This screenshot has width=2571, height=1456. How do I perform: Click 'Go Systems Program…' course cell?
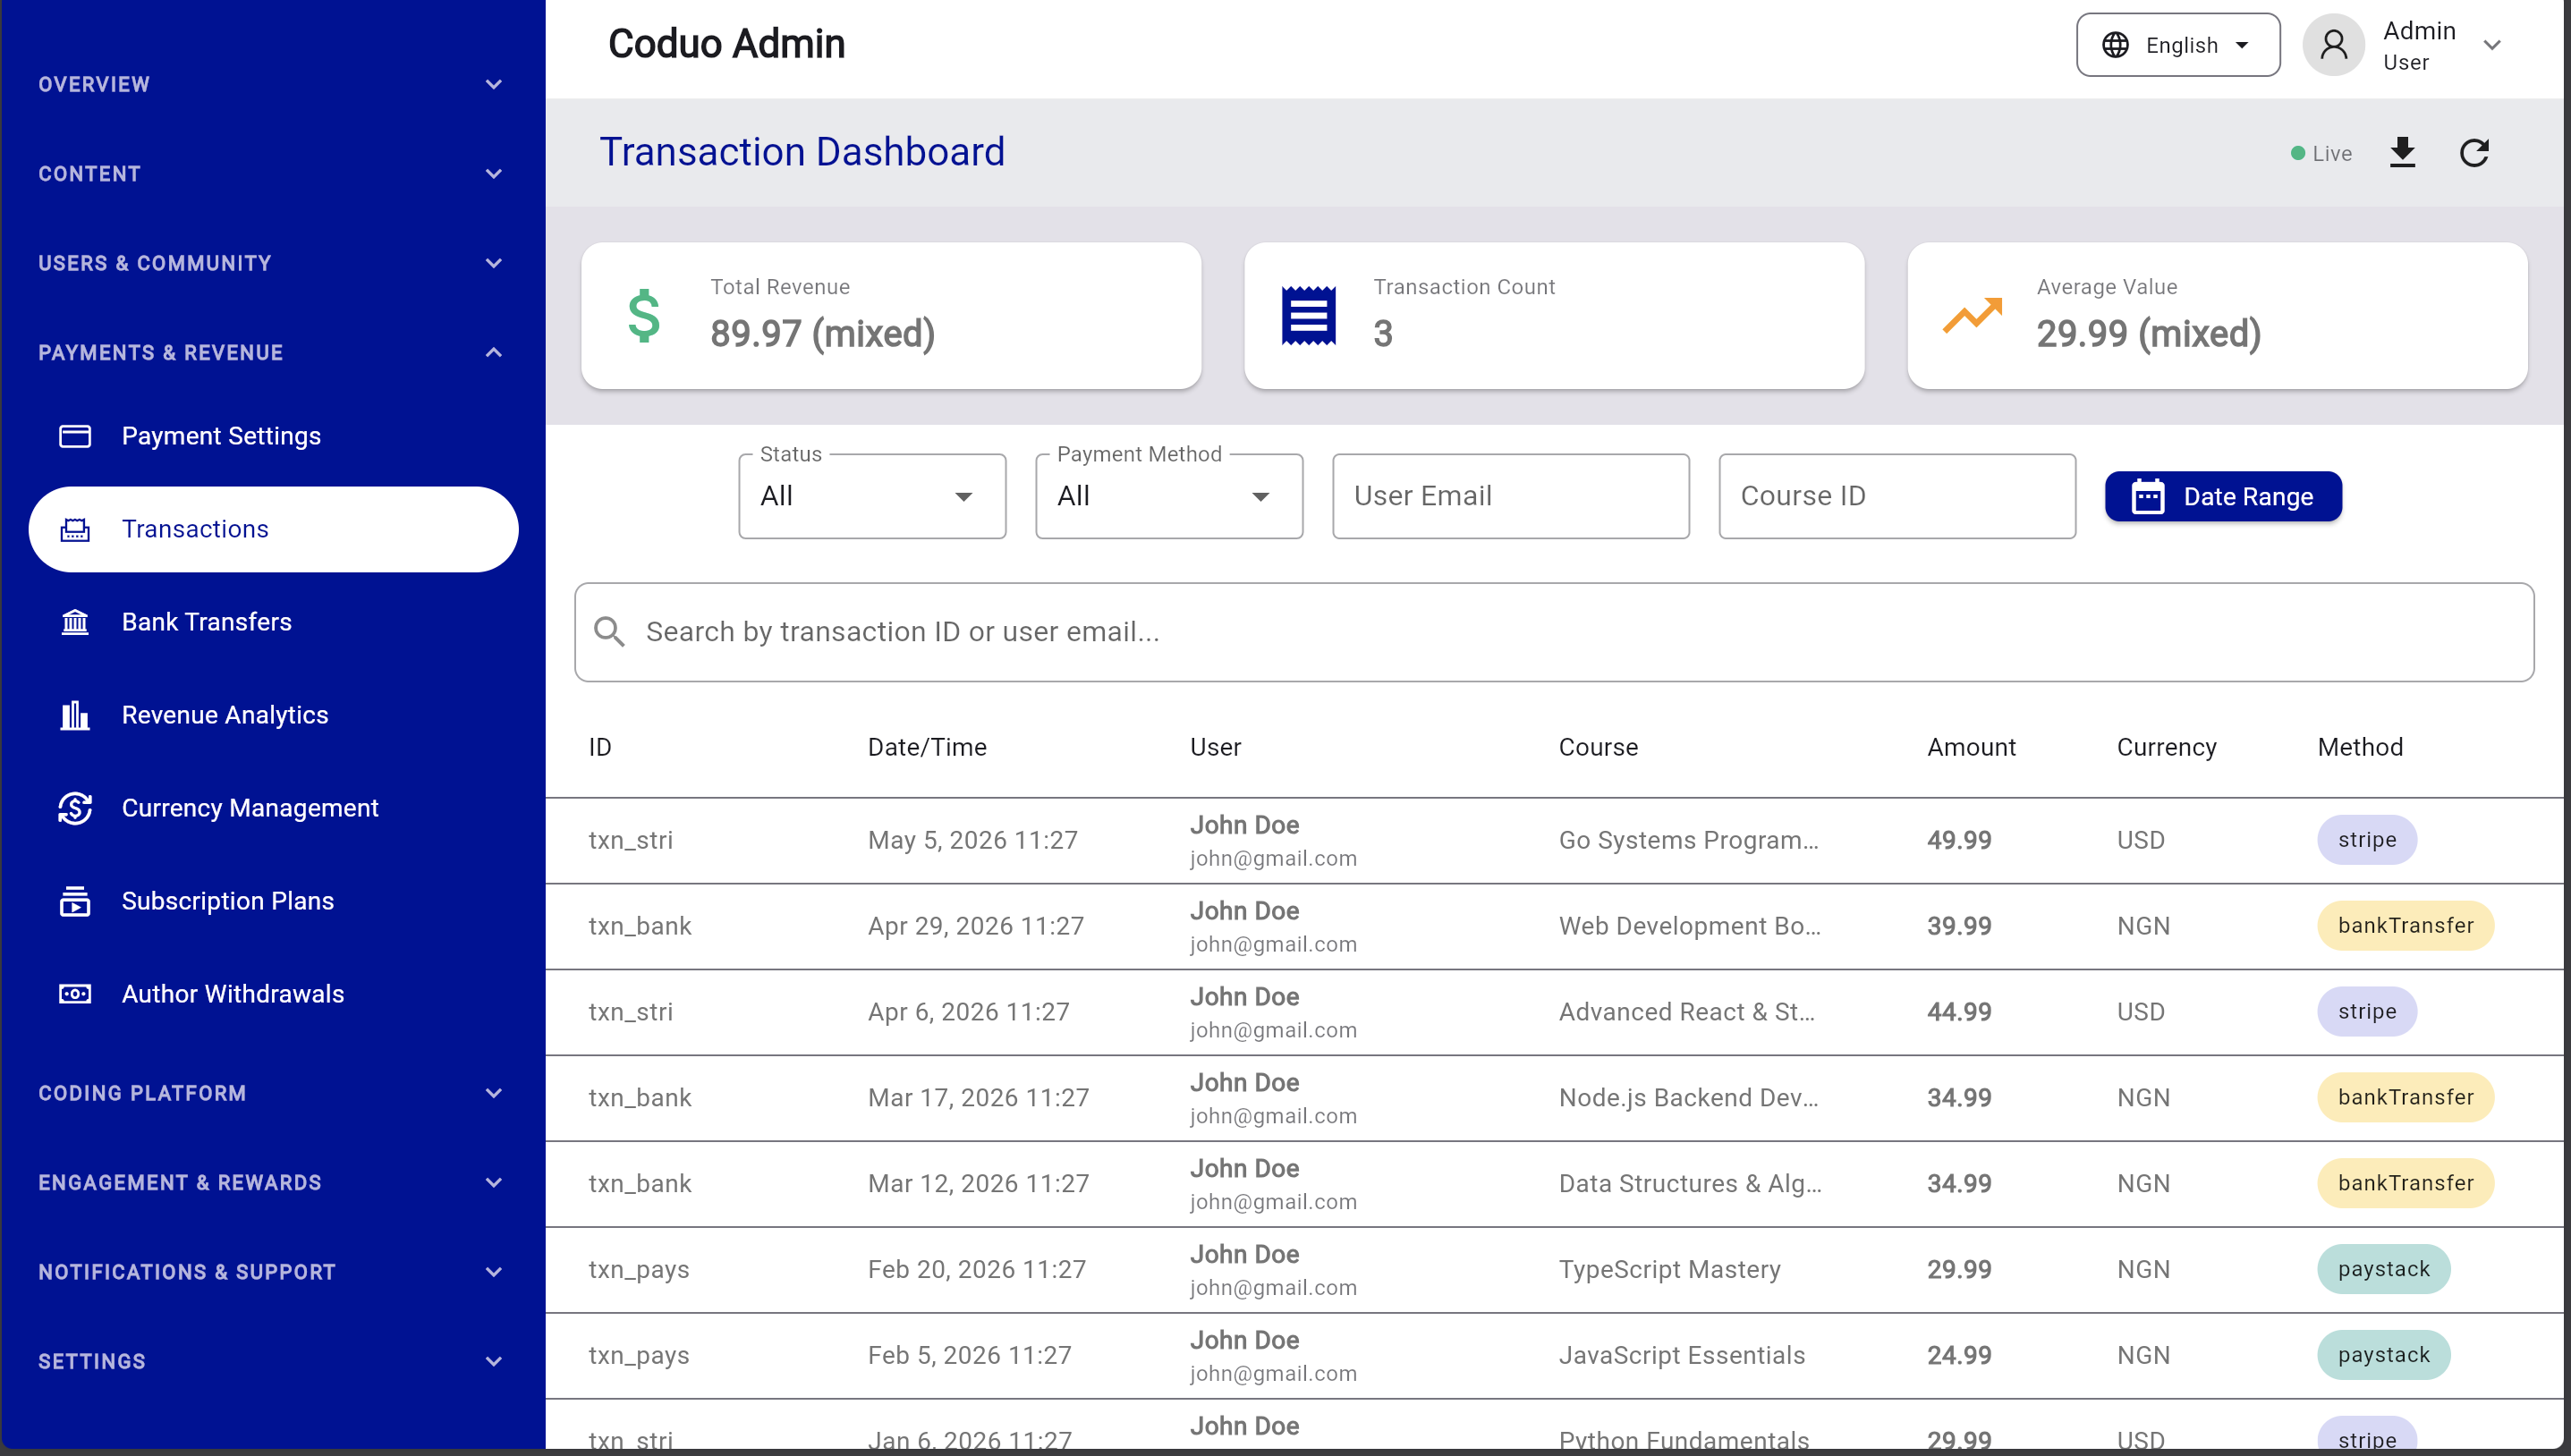pyautogui.click(x=1689, y=840)
